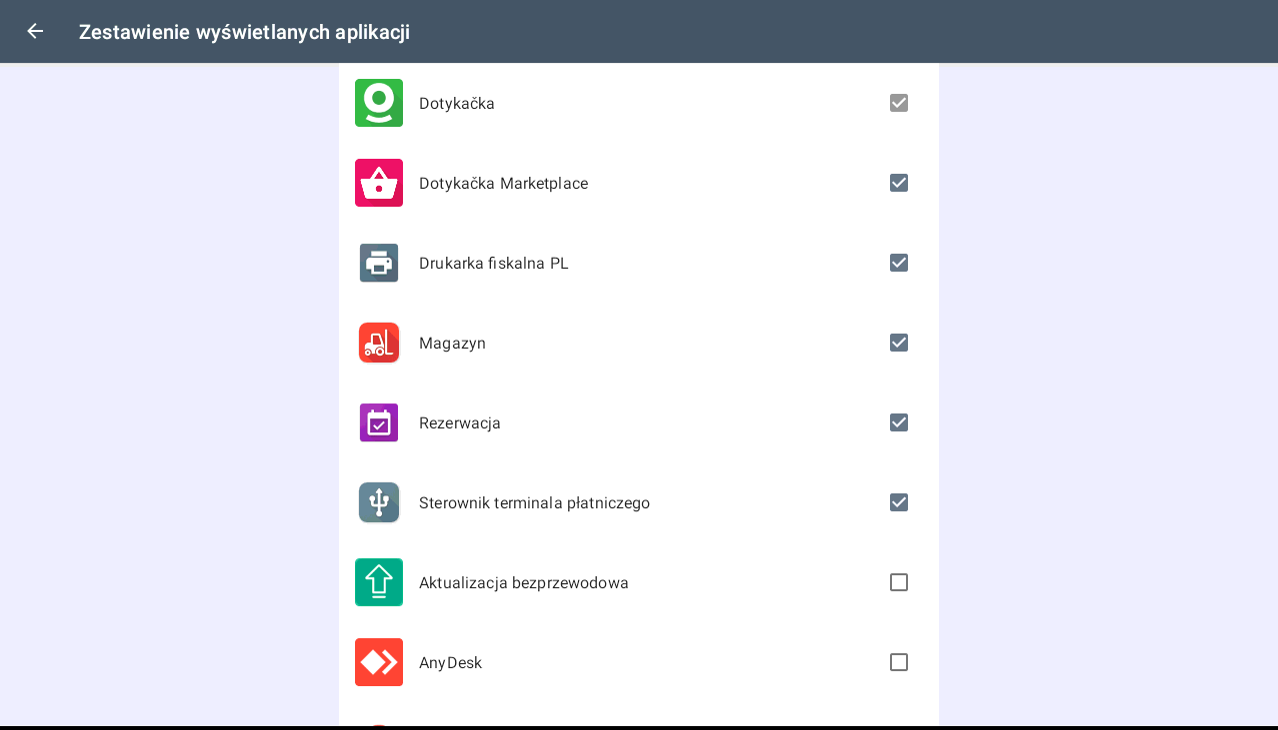Image resolution: width=1278 pixels, height=730 pixels.
Task: Click the Drukarka fiskalna PL label
Action: tap(493, 263)
